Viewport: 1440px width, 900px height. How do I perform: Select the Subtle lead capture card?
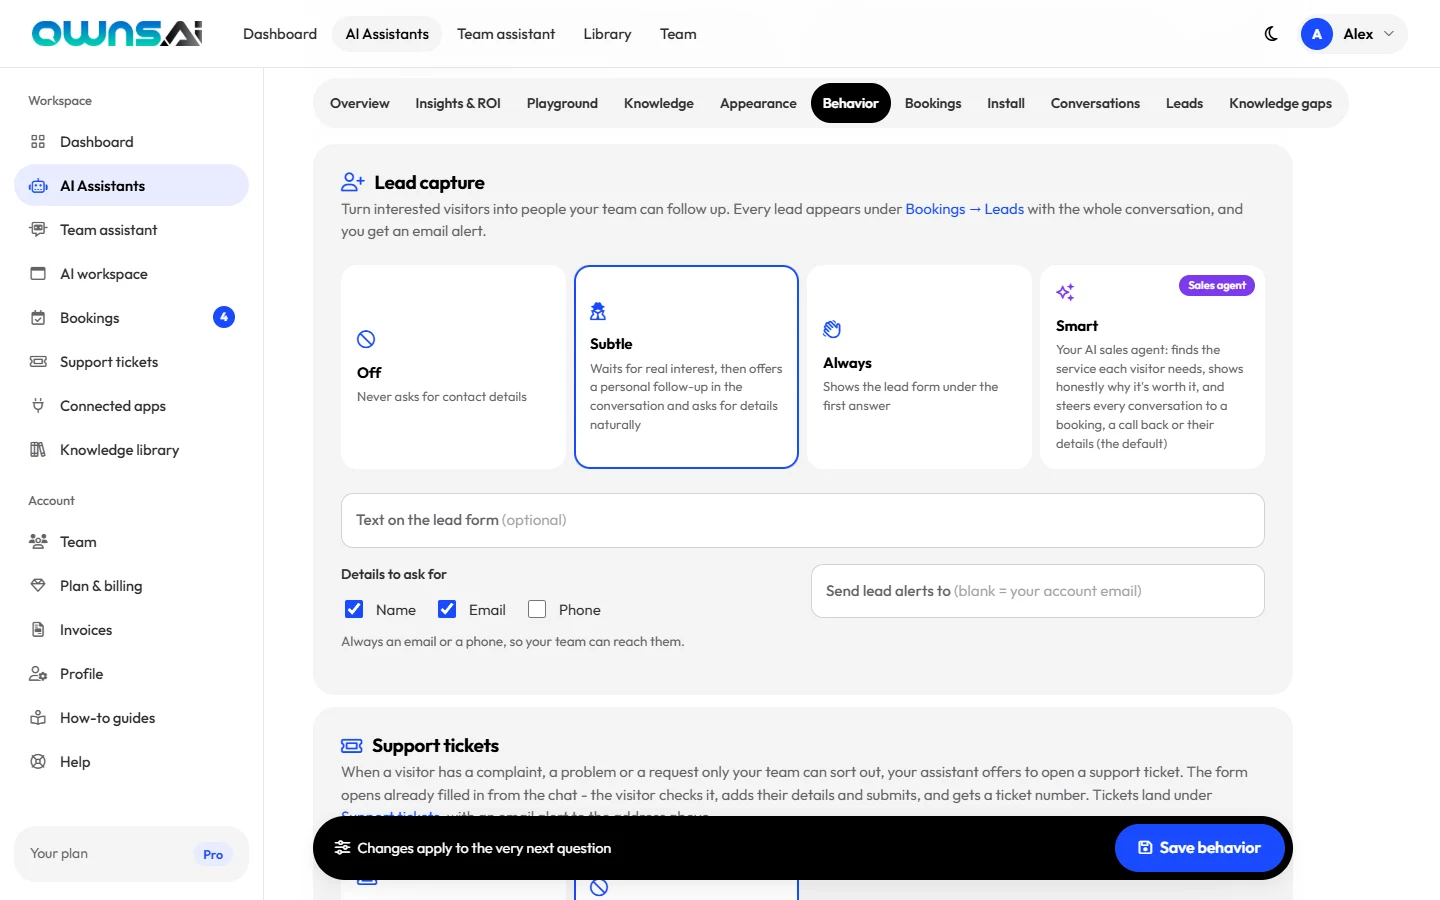(x=686, y=367)
